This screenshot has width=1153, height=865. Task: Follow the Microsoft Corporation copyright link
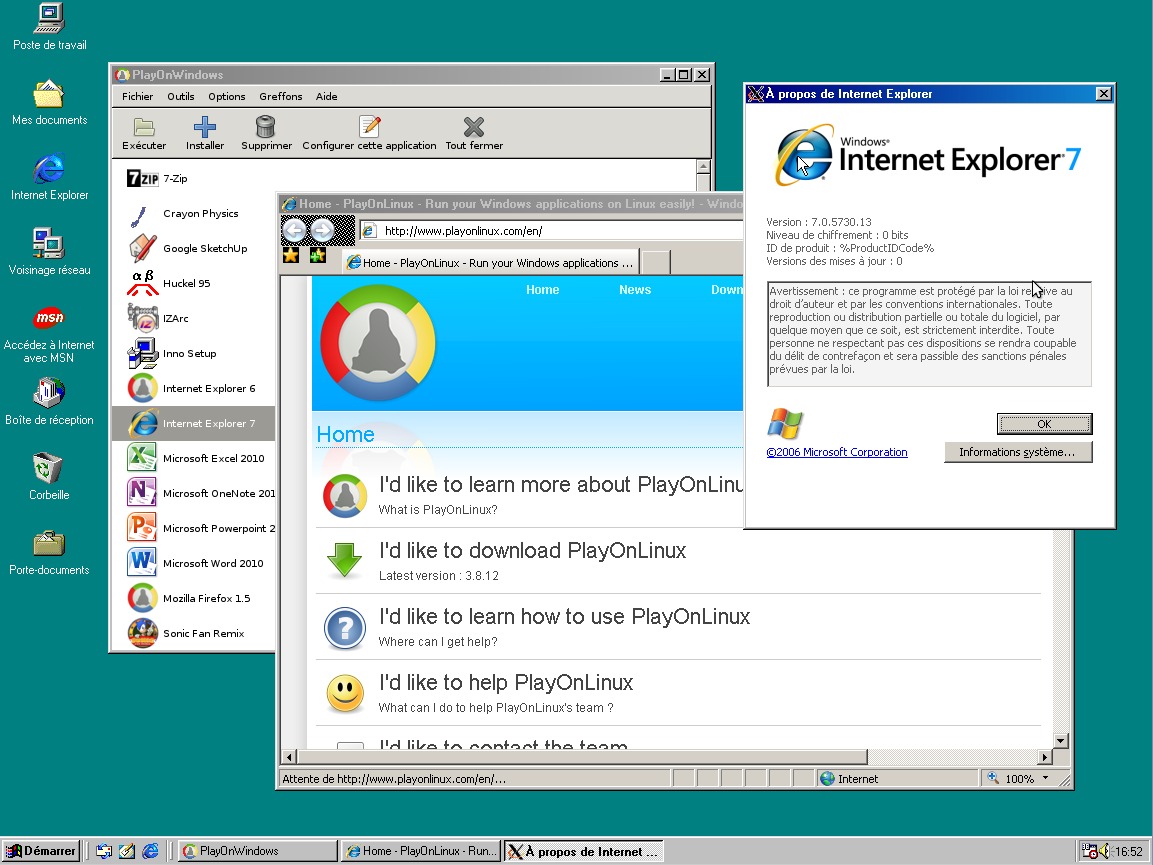[837, 452]
